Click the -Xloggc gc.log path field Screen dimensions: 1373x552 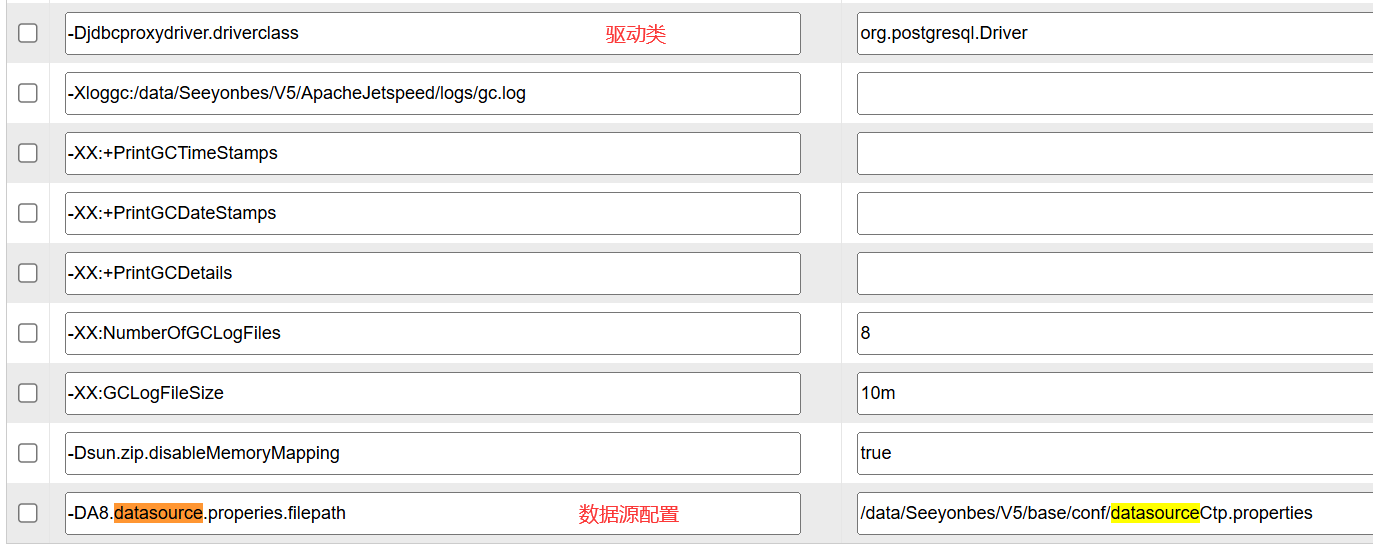(x=433, y=93)
